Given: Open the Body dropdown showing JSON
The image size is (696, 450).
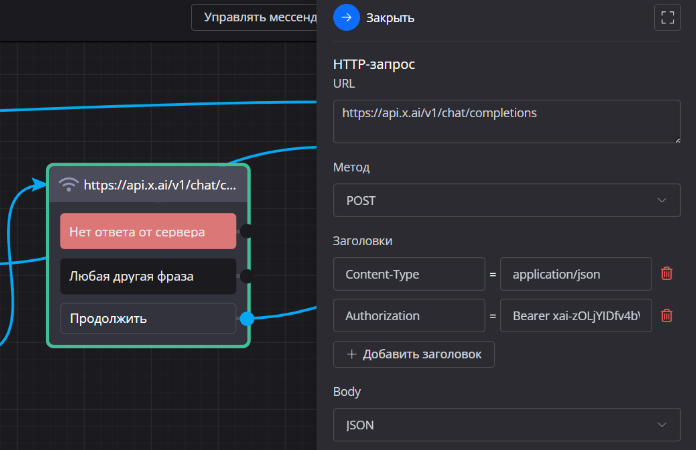Looking at the screenshot, I should tap(506, 426).
